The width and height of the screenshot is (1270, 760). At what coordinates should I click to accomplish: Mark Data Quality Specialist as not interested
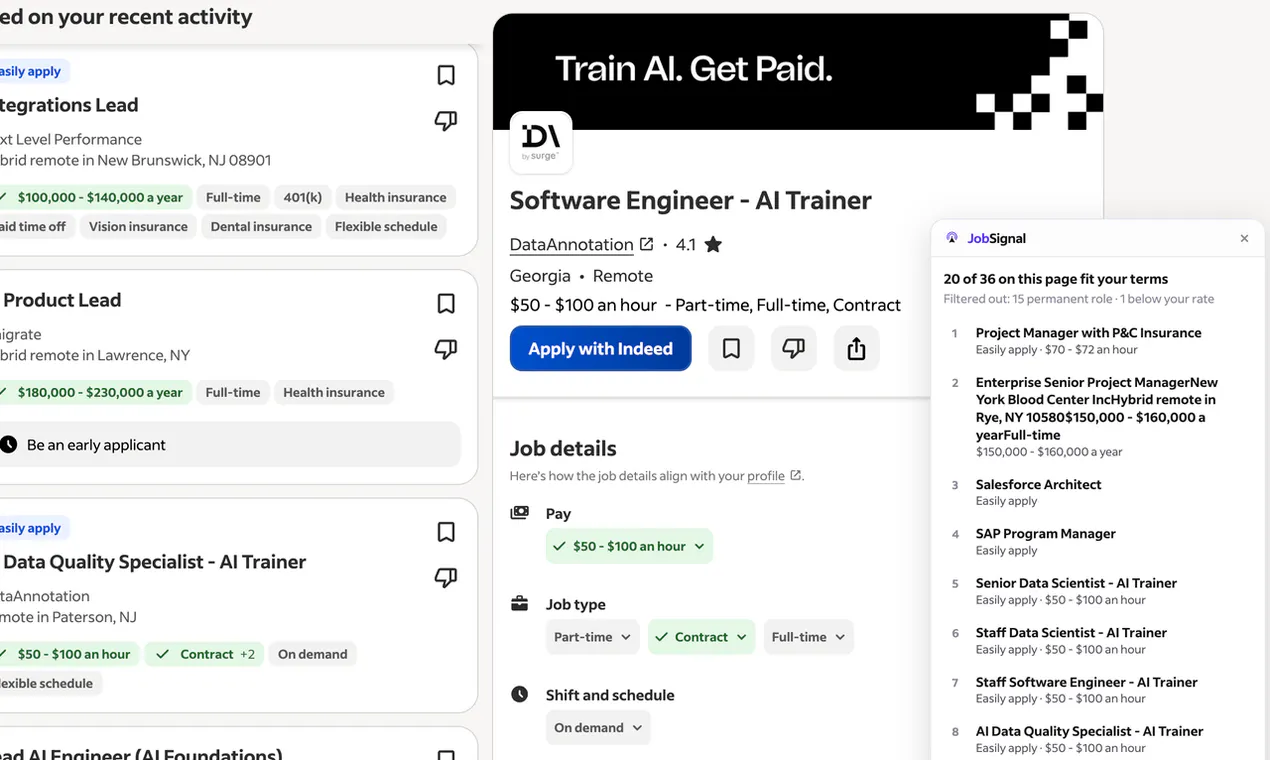pos(446,577)
